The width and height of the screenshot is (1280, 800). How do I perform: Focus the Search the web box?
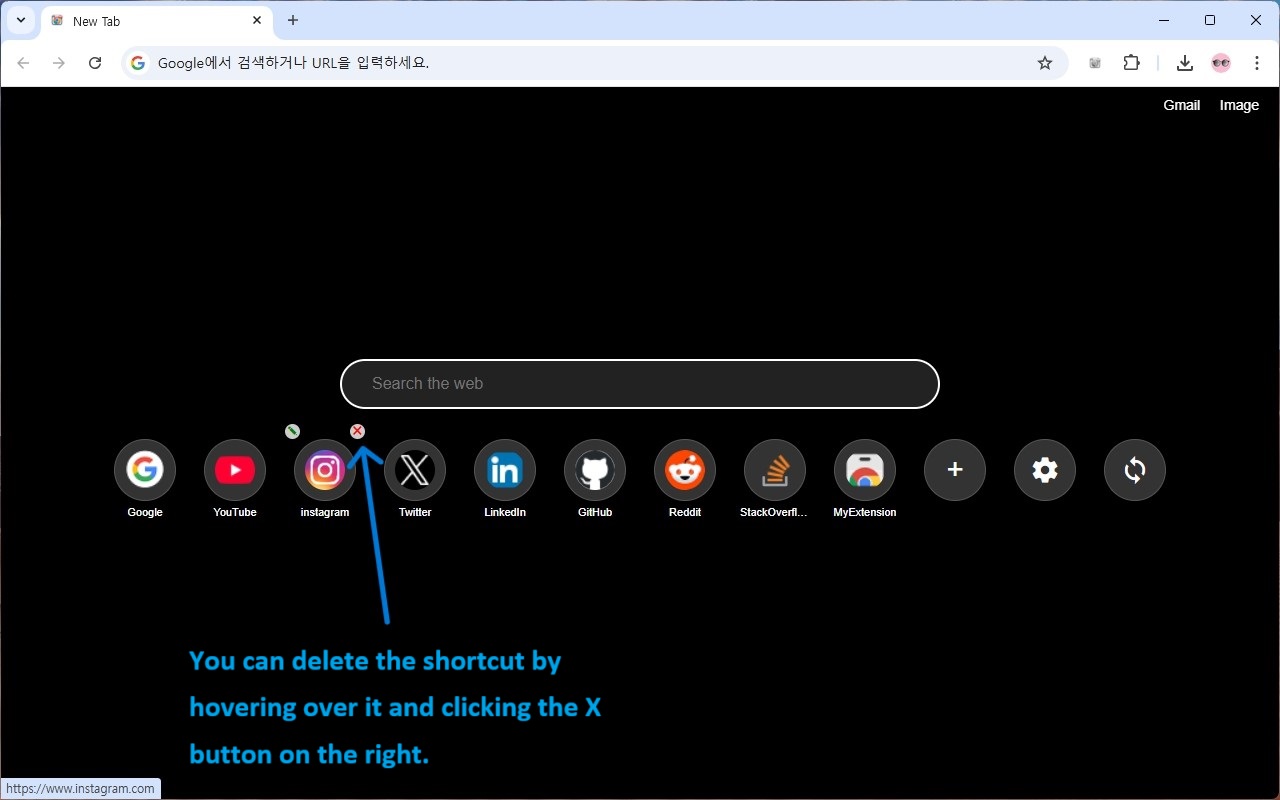click(640, 384)
